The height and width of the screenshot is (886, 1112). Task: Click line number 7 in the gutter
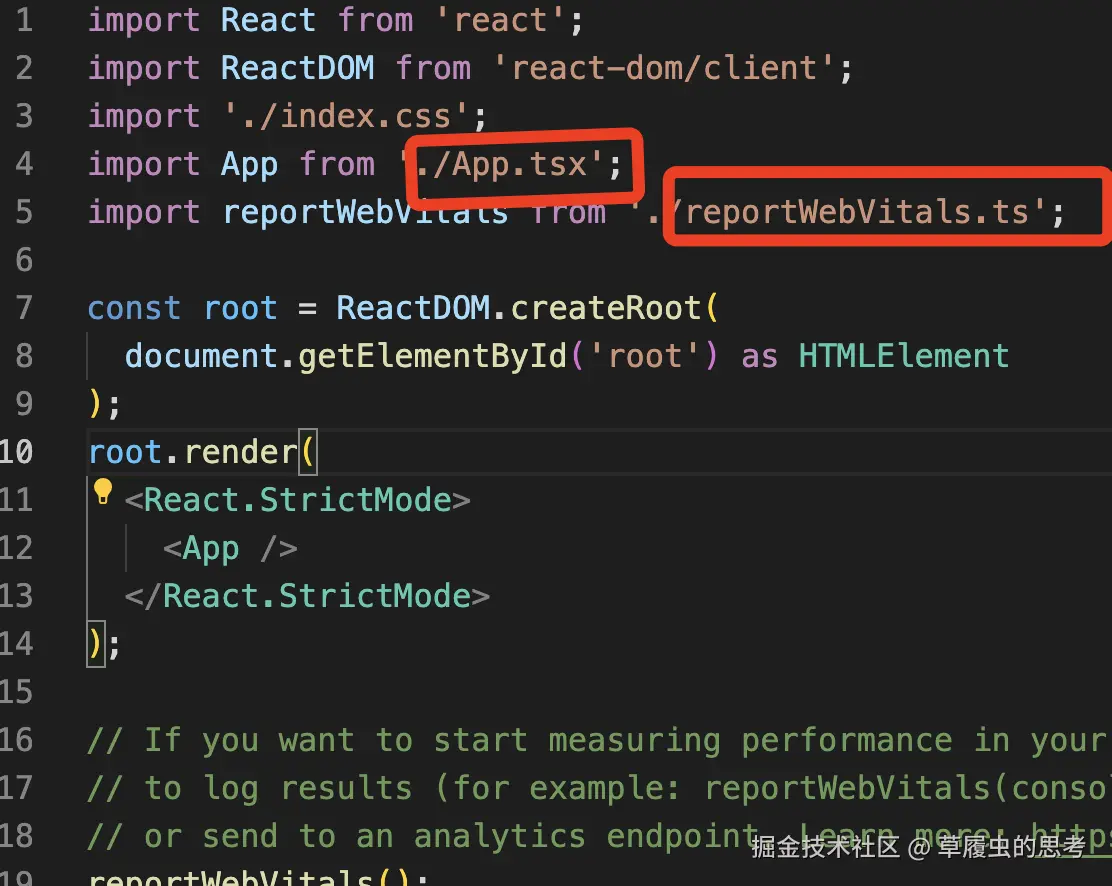tap(23, 308)
